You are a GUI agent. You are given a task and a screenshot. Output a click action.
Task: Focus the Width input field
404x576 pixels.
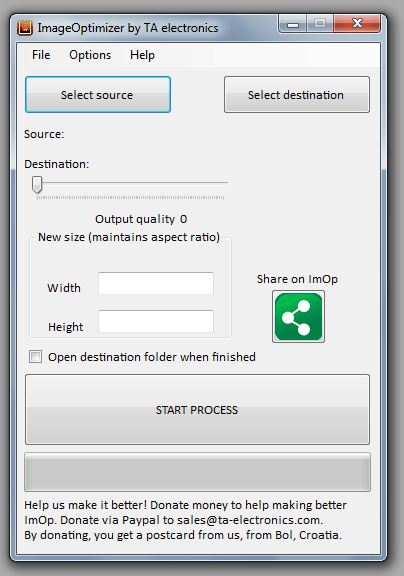[156, 283]
